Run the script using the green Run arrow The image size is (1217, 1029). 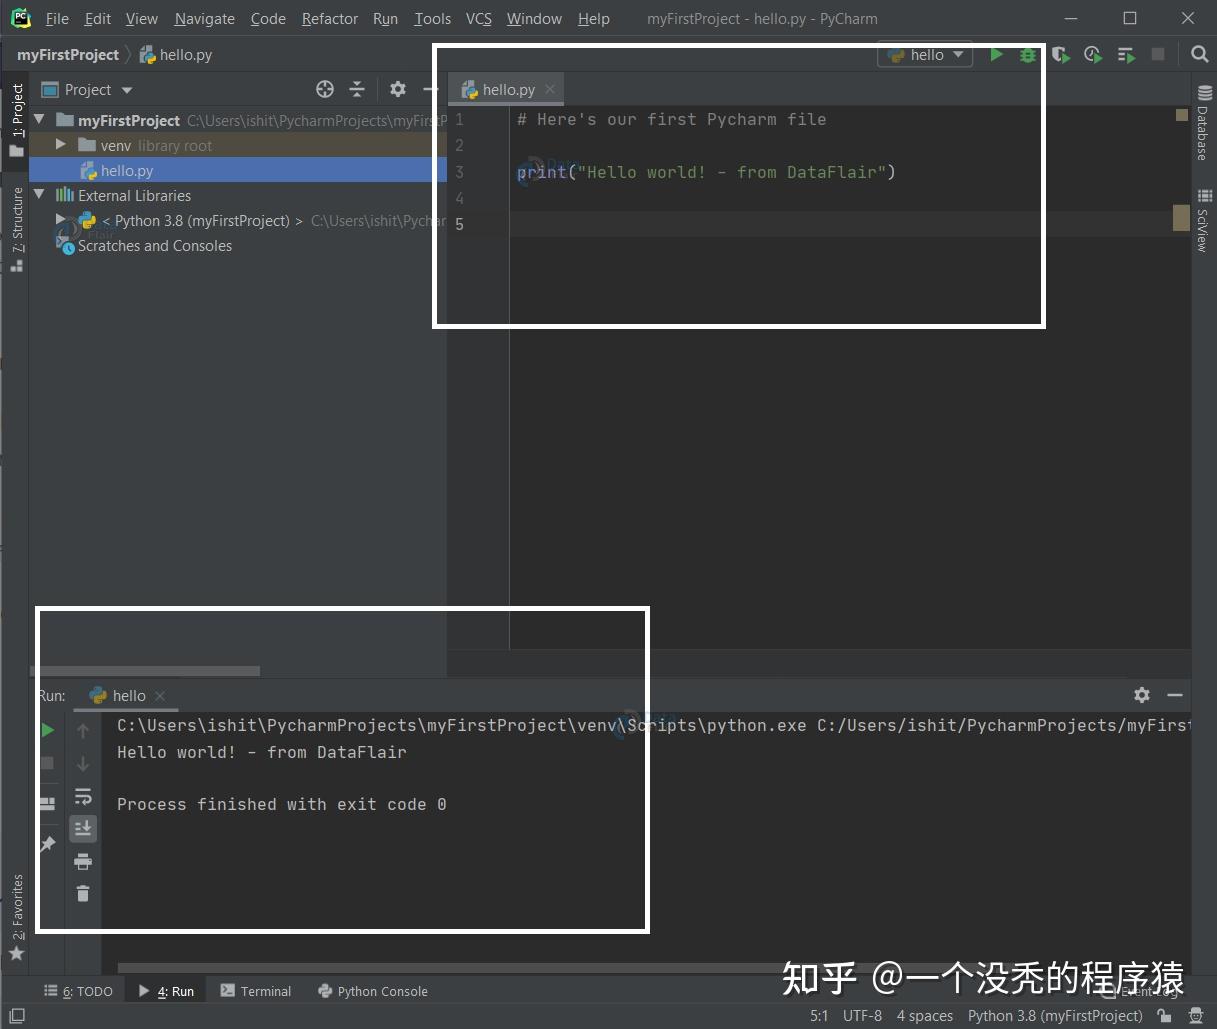(996, 55)
